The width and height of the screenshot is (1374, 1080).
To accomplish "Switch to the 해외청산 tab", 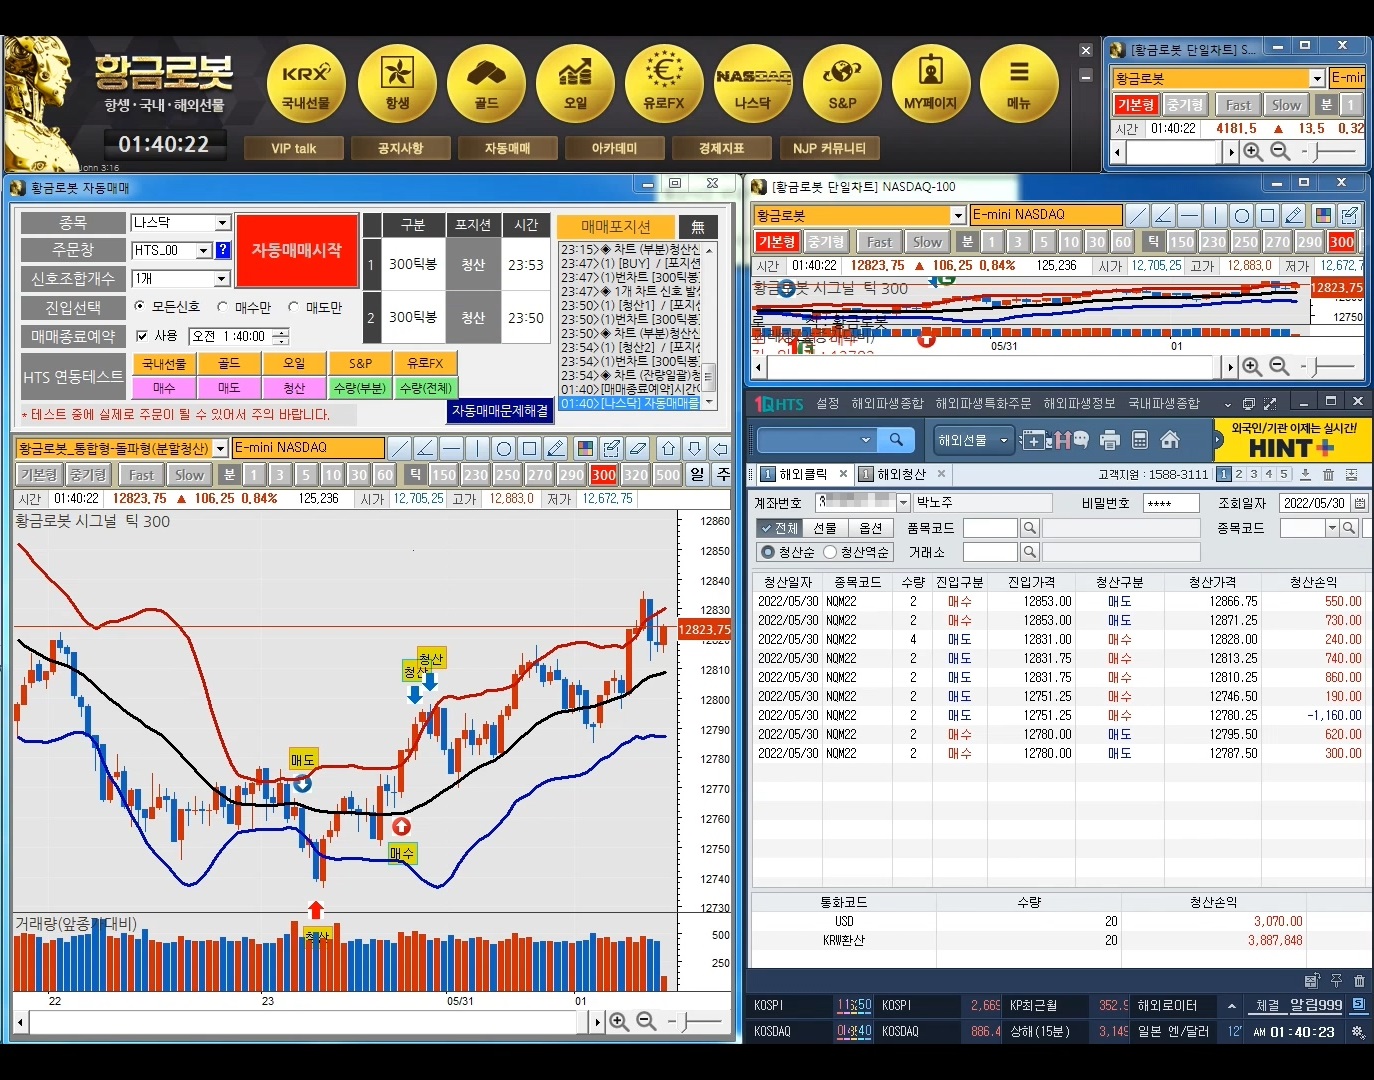I will click(901, 474).
